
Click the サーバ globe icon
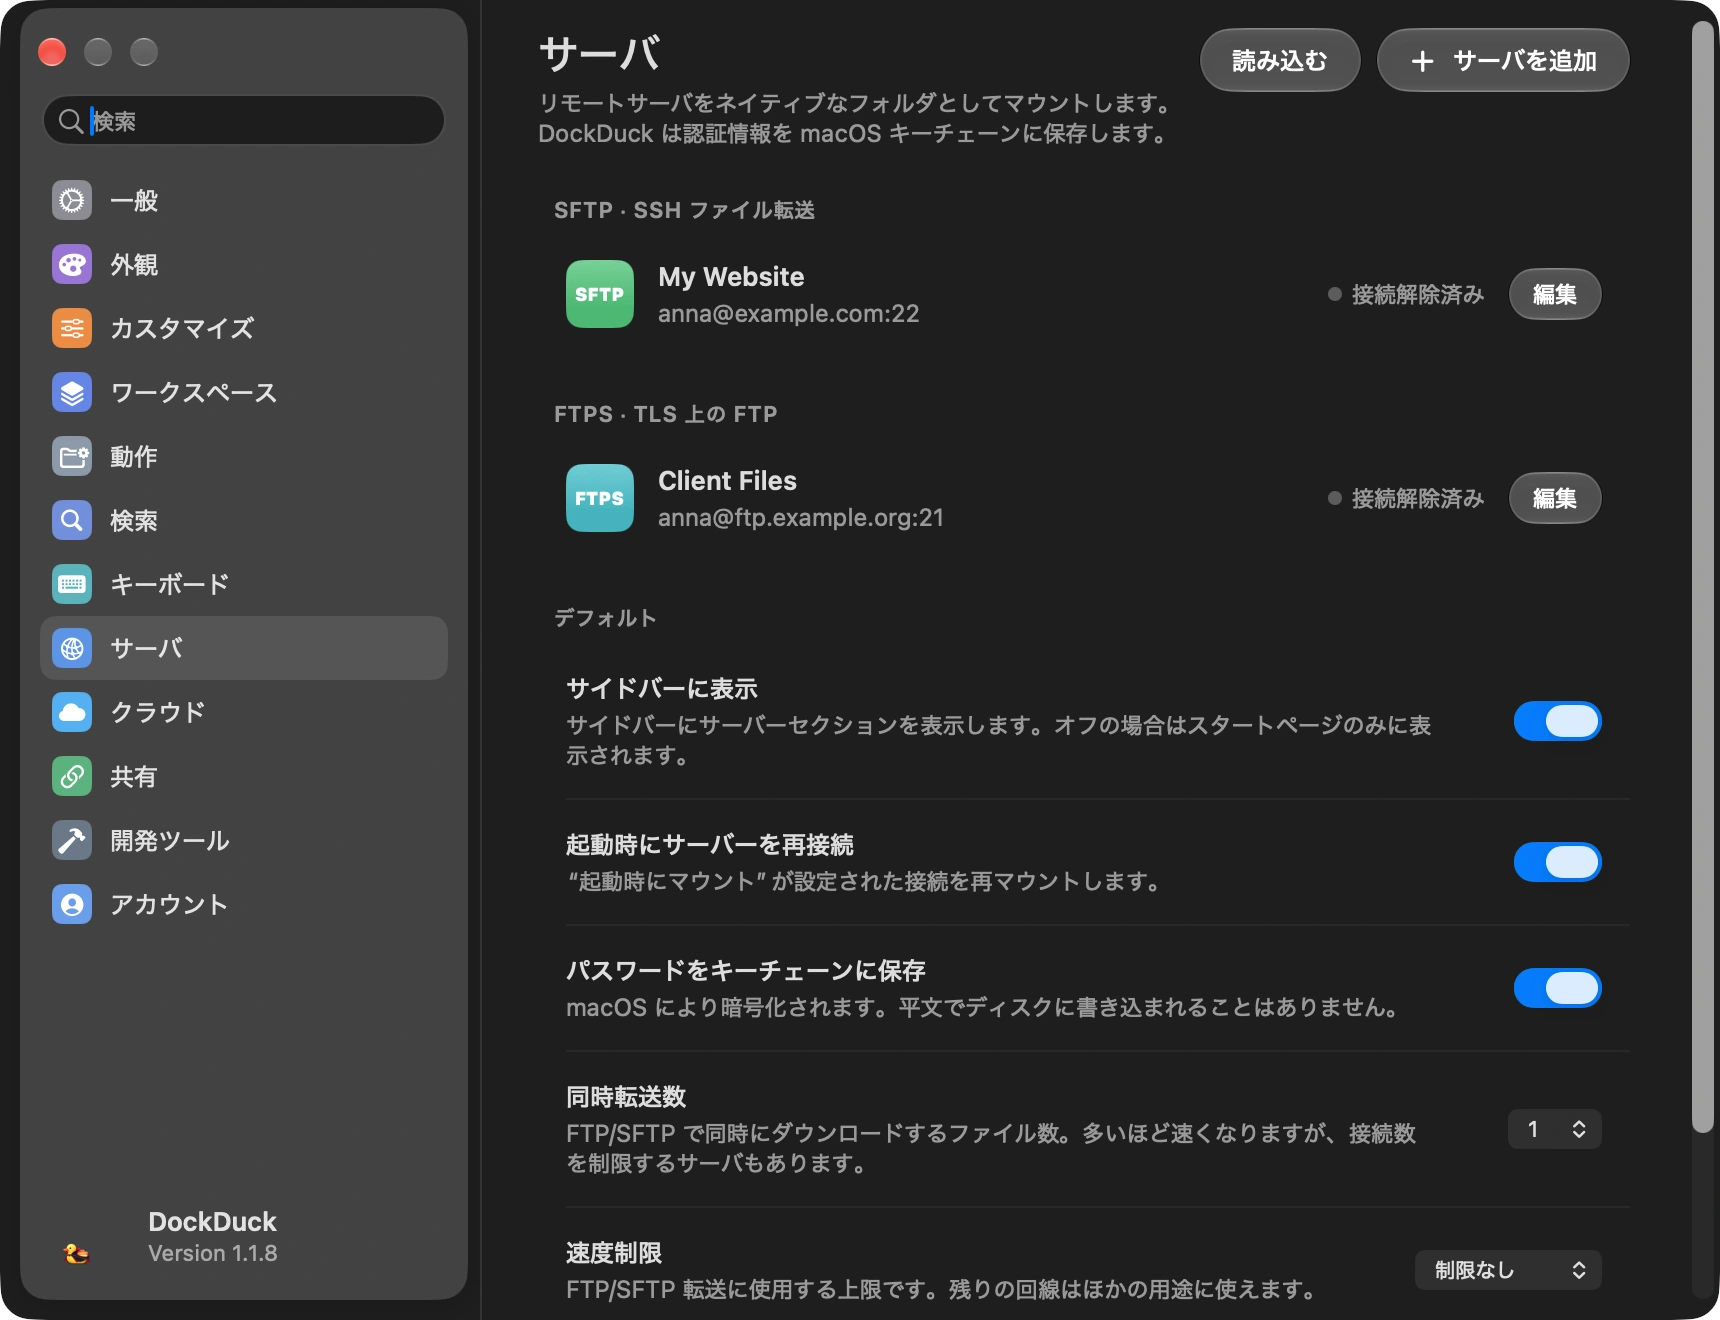point(72,649)
